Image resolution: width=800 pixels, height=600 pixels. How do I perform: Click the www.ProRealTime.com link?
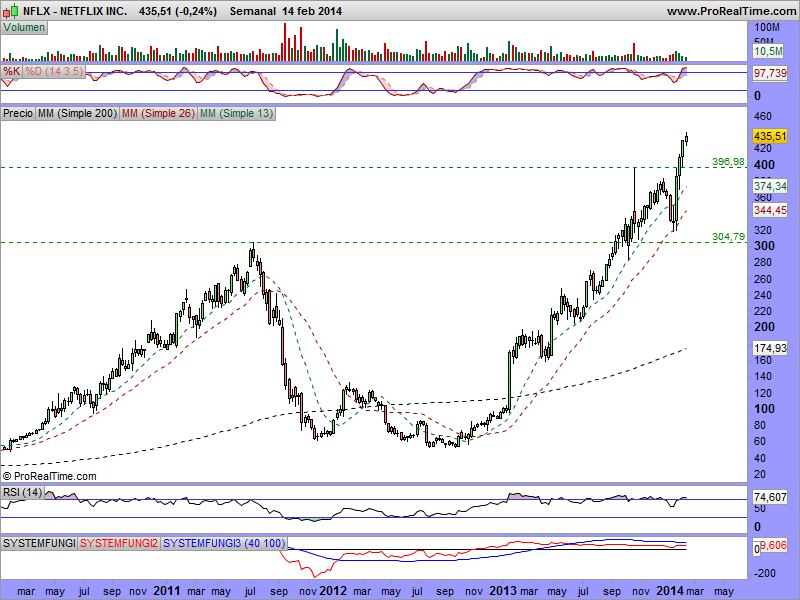(732, 11)
